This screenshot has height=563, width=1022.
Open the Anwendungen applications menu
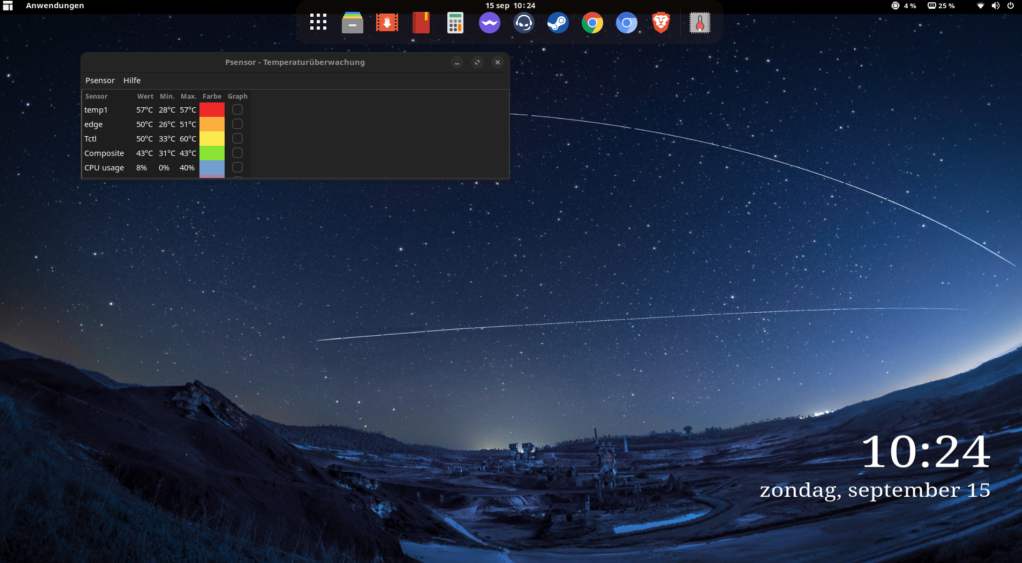click(54, 6)
